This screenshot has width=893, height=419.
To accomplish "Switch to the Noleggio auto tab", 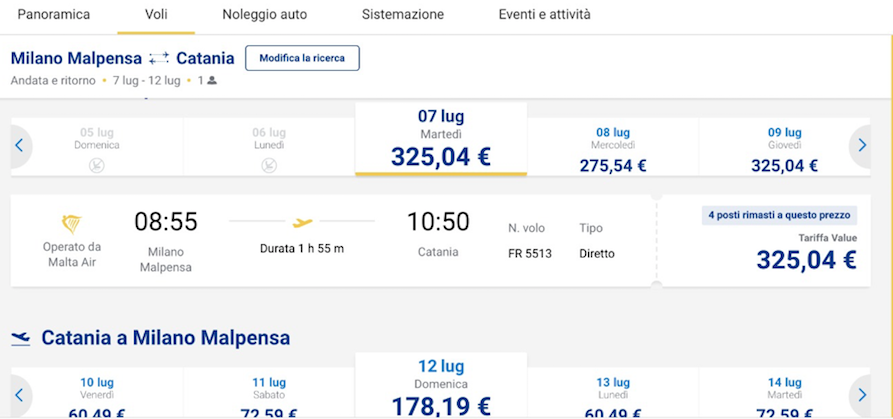I will click(x=264, y=15).
